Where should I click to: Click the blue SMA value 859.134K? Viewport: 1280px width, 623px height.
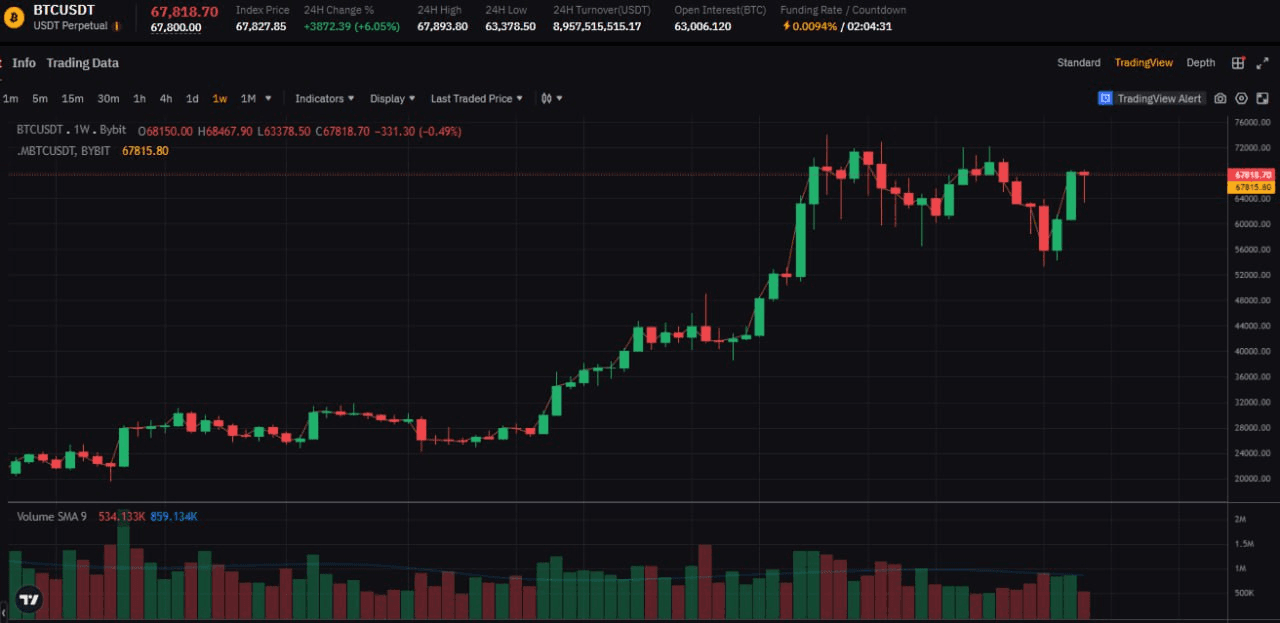point(174,517)
